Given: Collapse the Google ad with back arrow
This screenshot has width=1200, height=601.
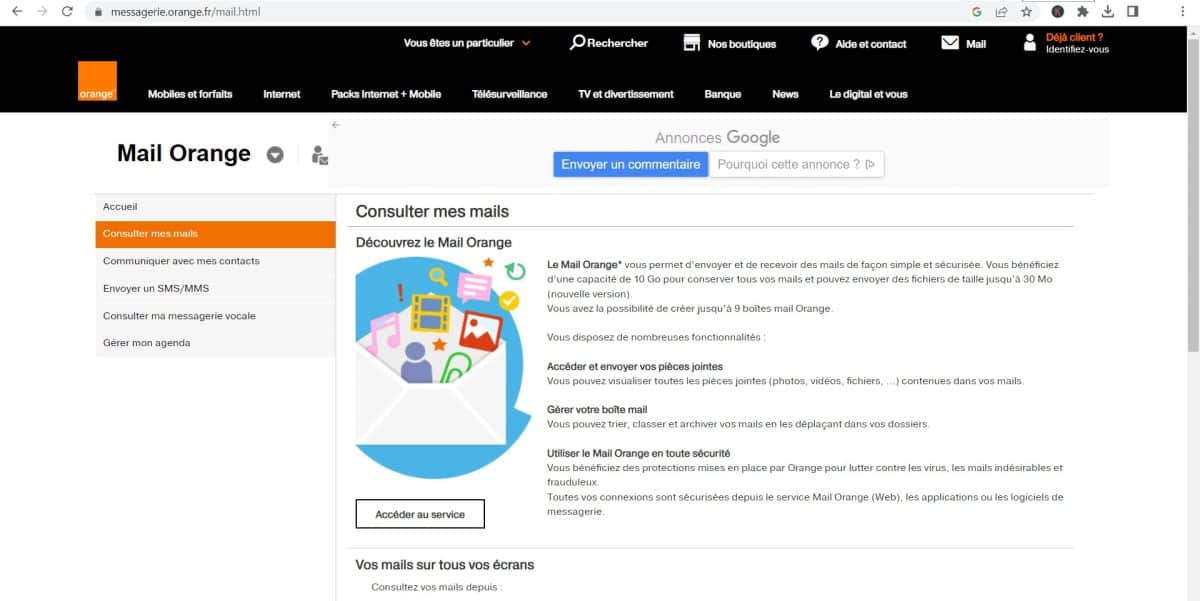Looking at the screenshot, I should coord(336,125).
